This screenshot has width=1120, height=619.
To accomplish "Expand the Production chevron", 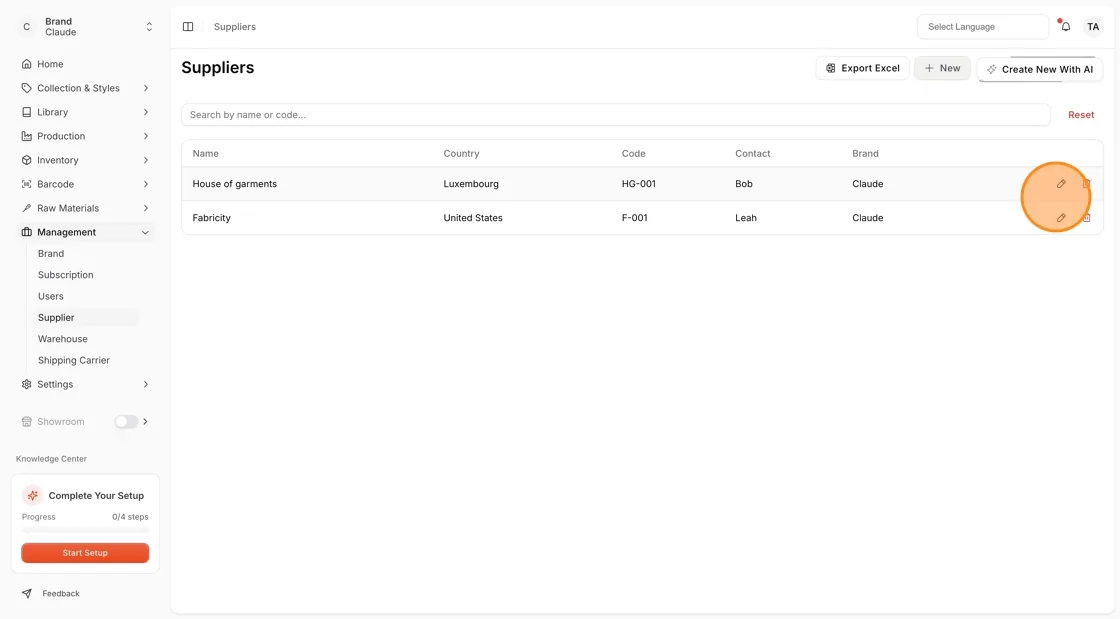I will click(146, 136).
